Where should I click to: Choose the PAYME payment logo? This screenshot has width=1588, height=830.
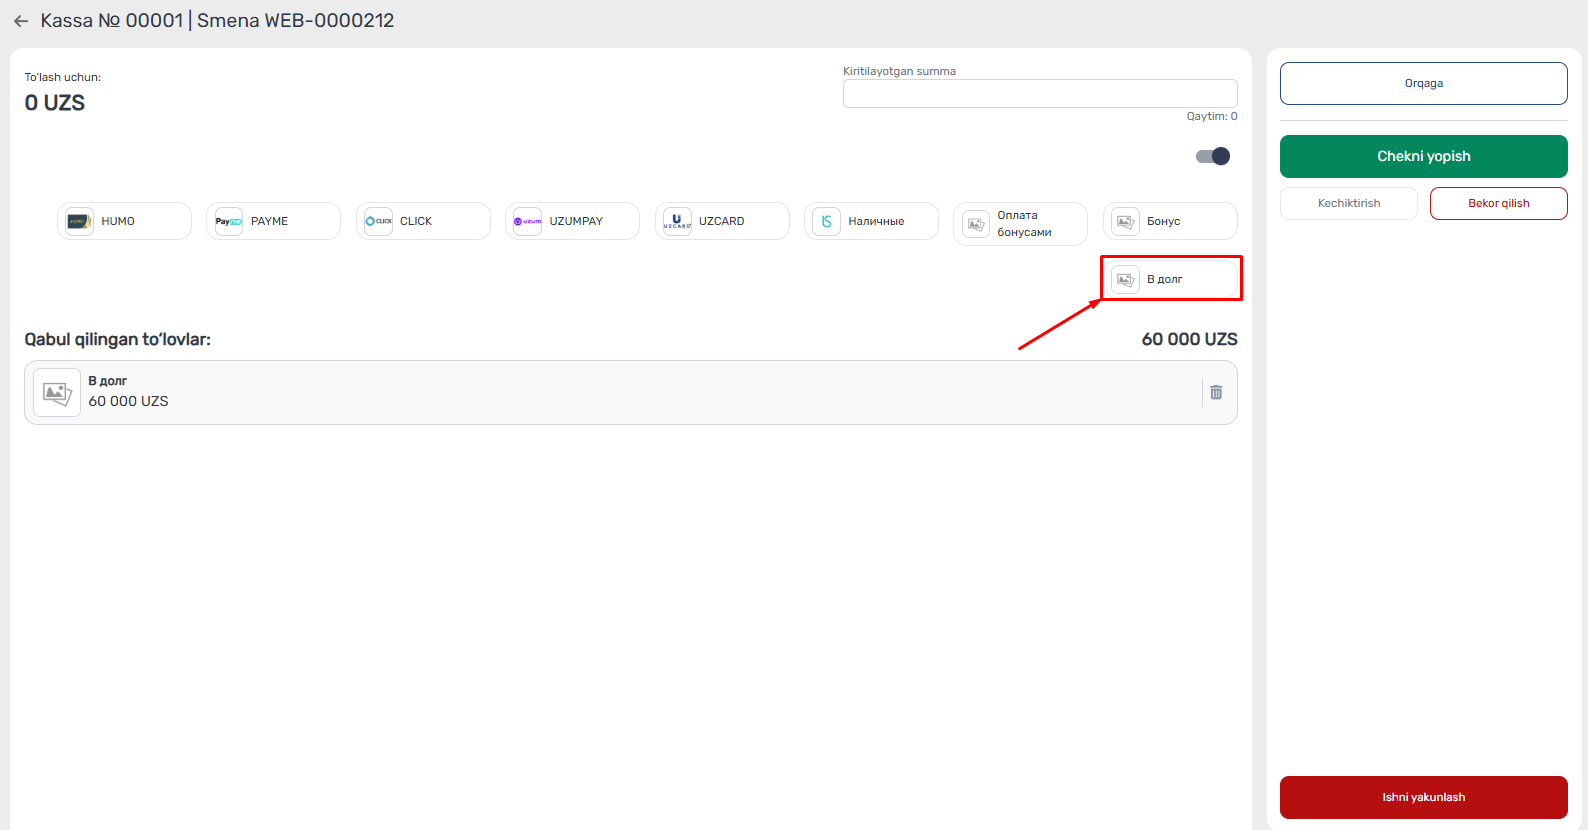click(x=229, y=221)
